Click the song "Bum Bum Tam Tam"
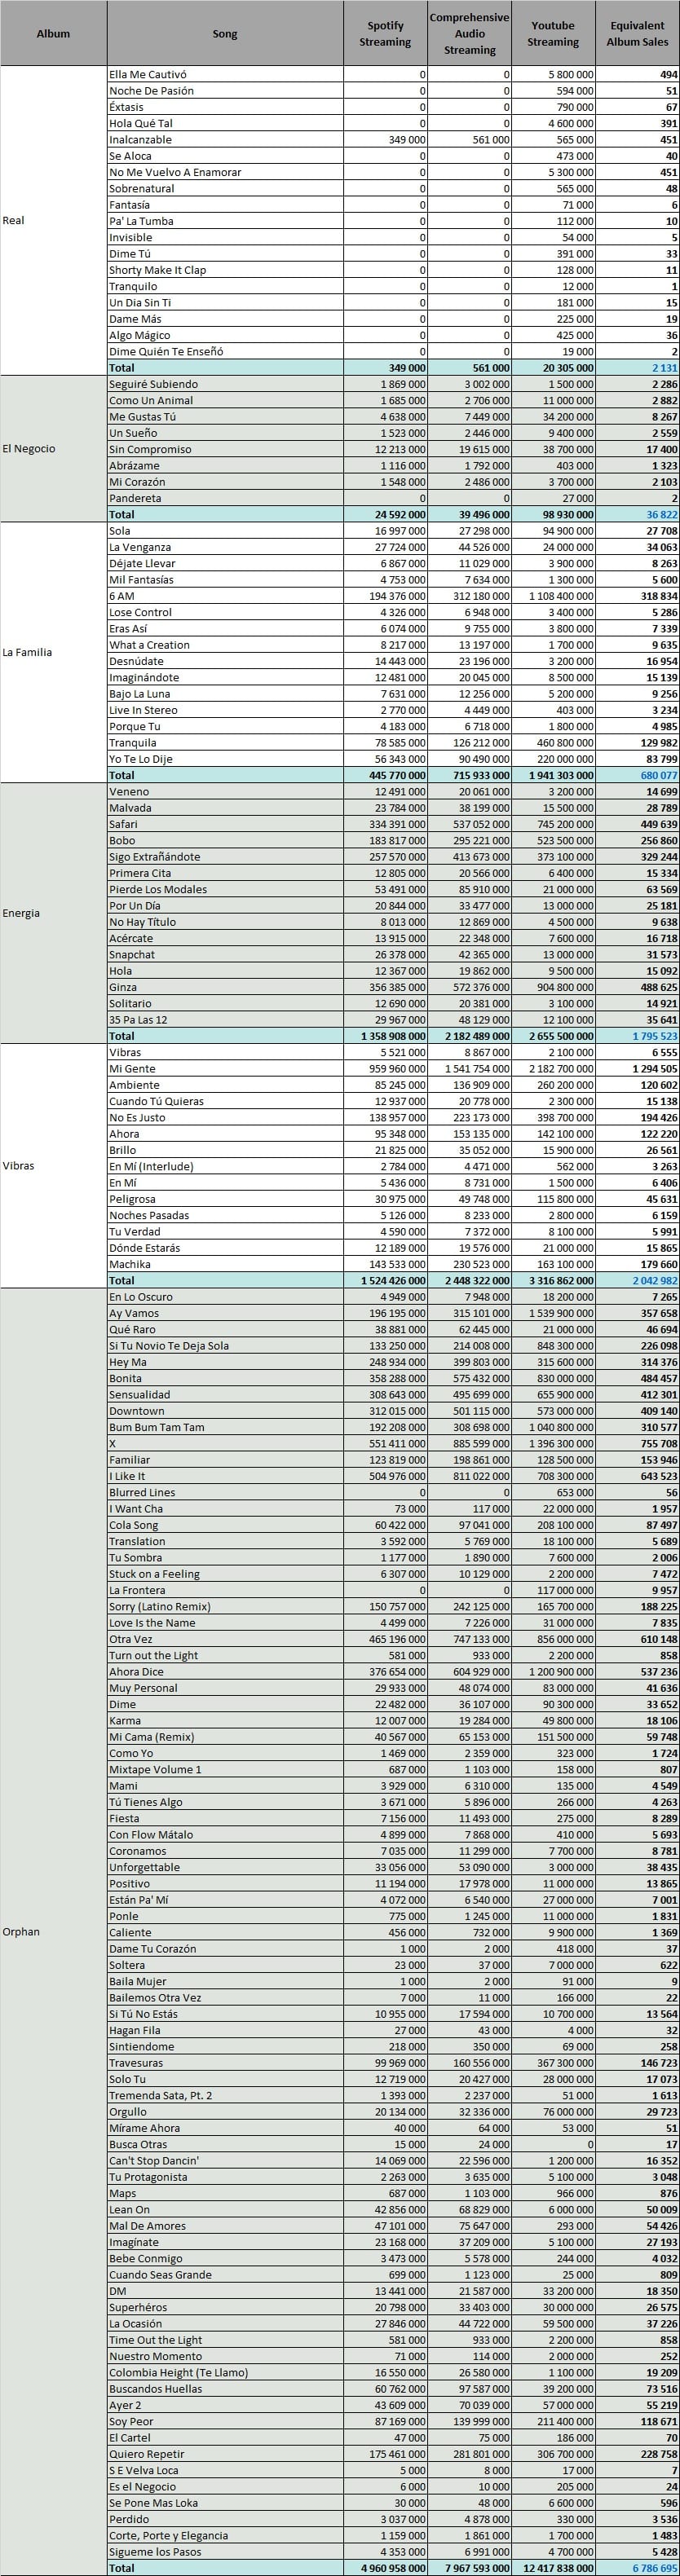This screenshot has width=680, height=2576. coord(157,1427)
